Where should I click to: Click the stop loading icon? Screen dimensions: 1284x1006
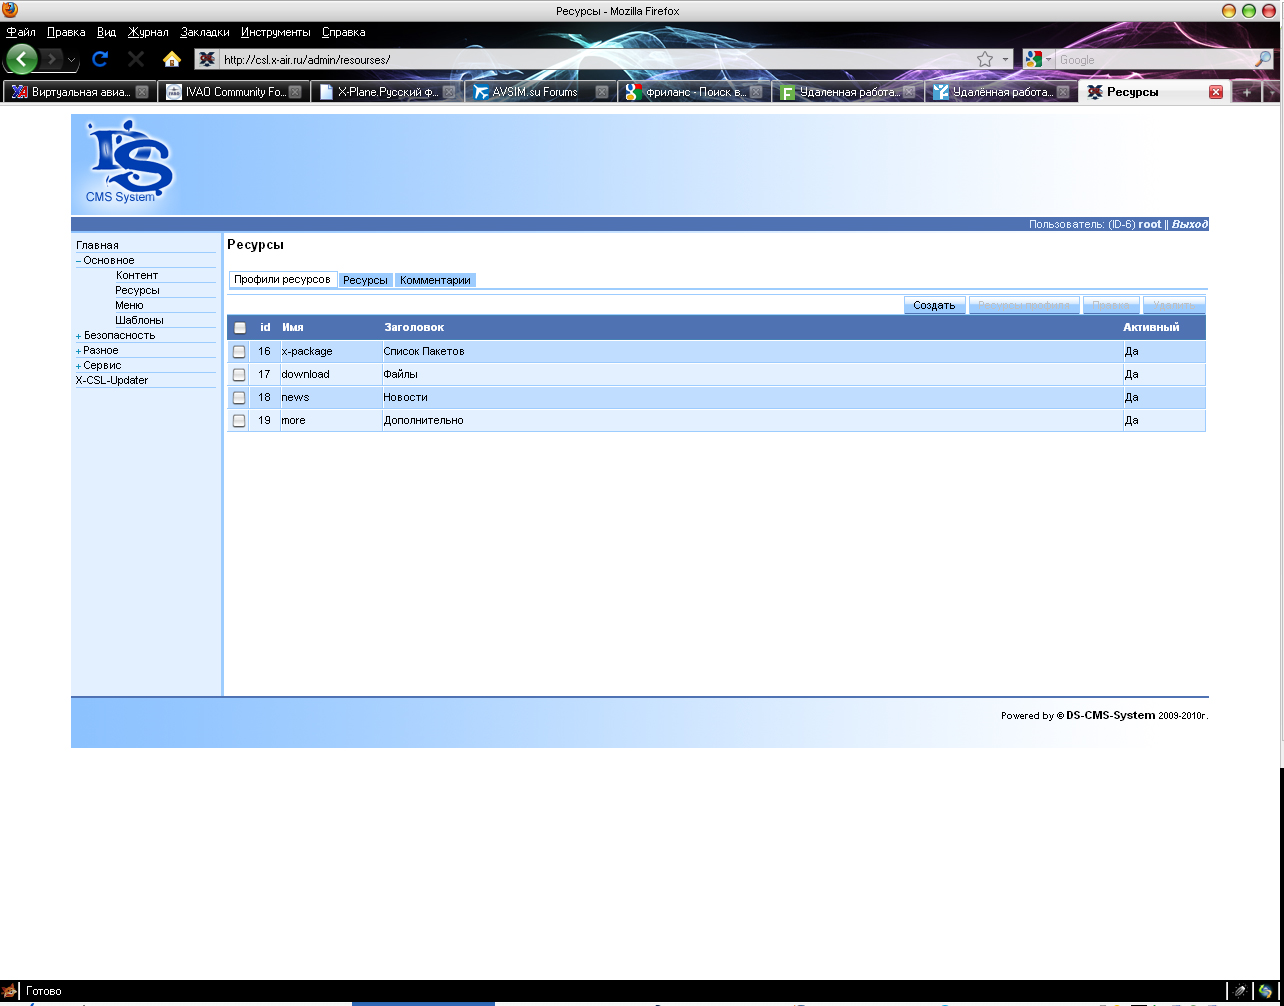134,59
